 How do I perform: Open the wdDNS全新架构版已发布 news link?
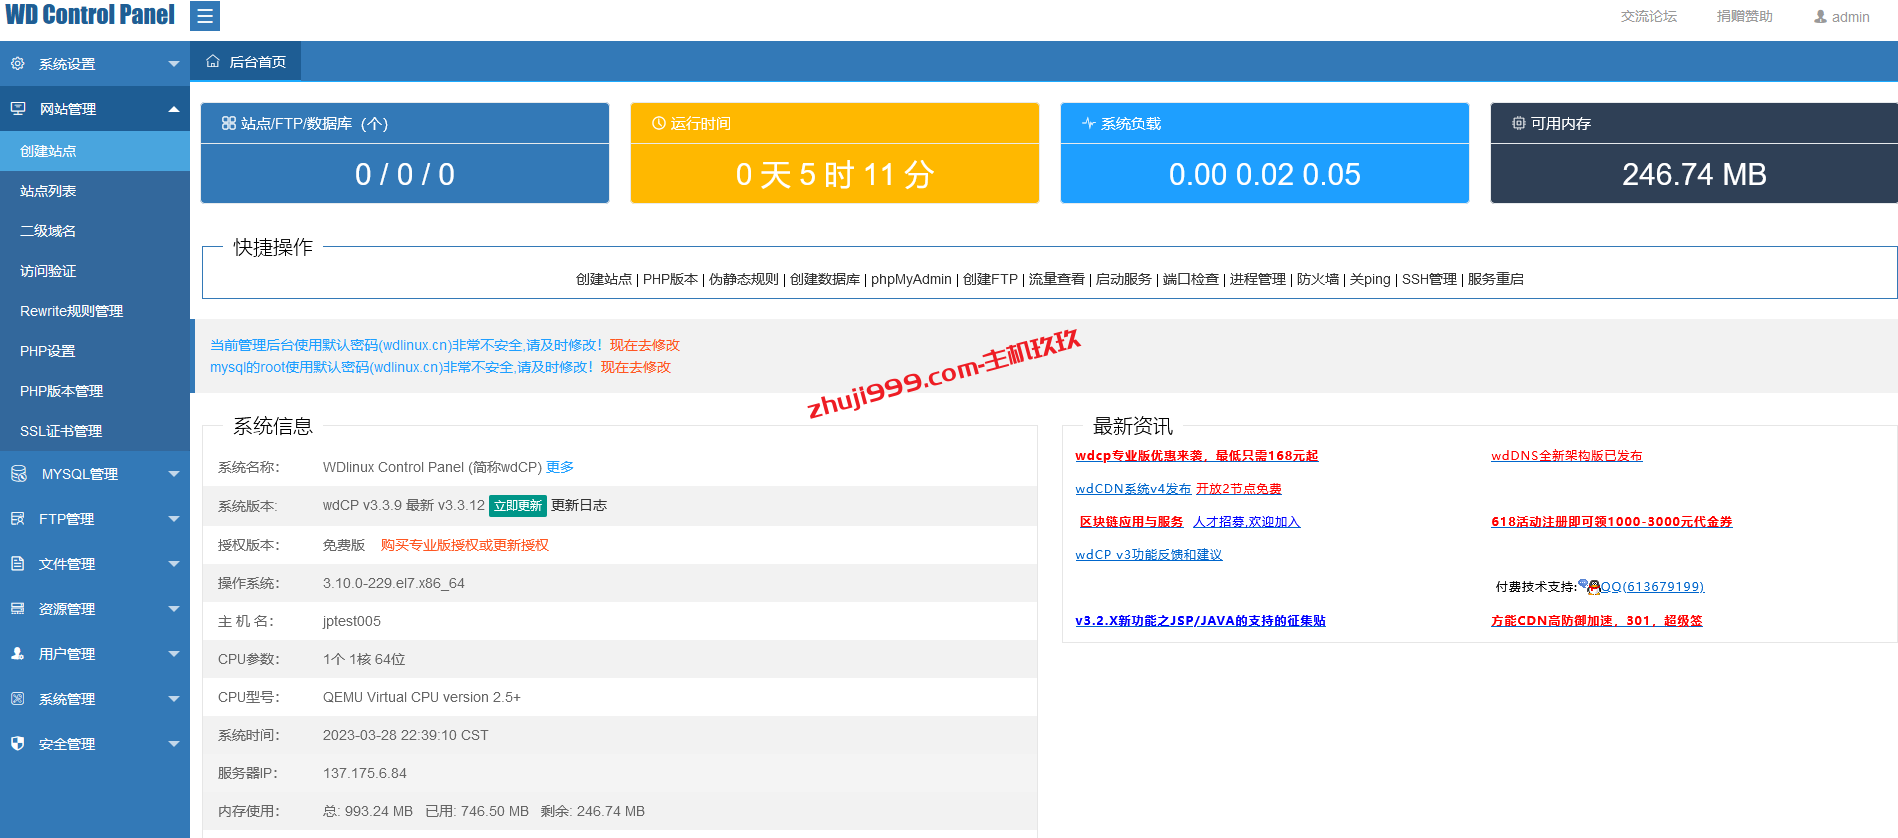click(1566, 456)
